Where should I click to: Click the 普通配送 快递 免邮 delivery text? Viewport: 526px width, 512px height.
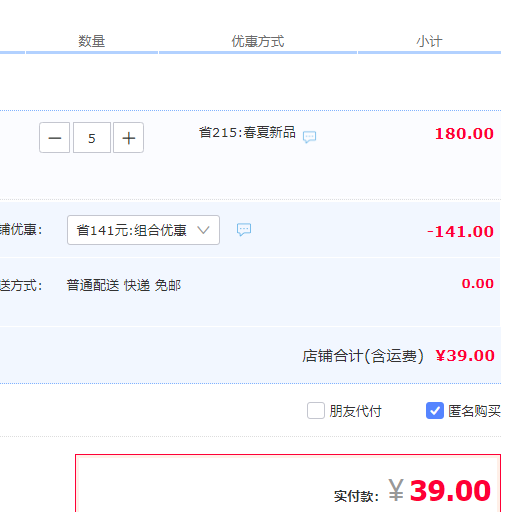point(124,286)
